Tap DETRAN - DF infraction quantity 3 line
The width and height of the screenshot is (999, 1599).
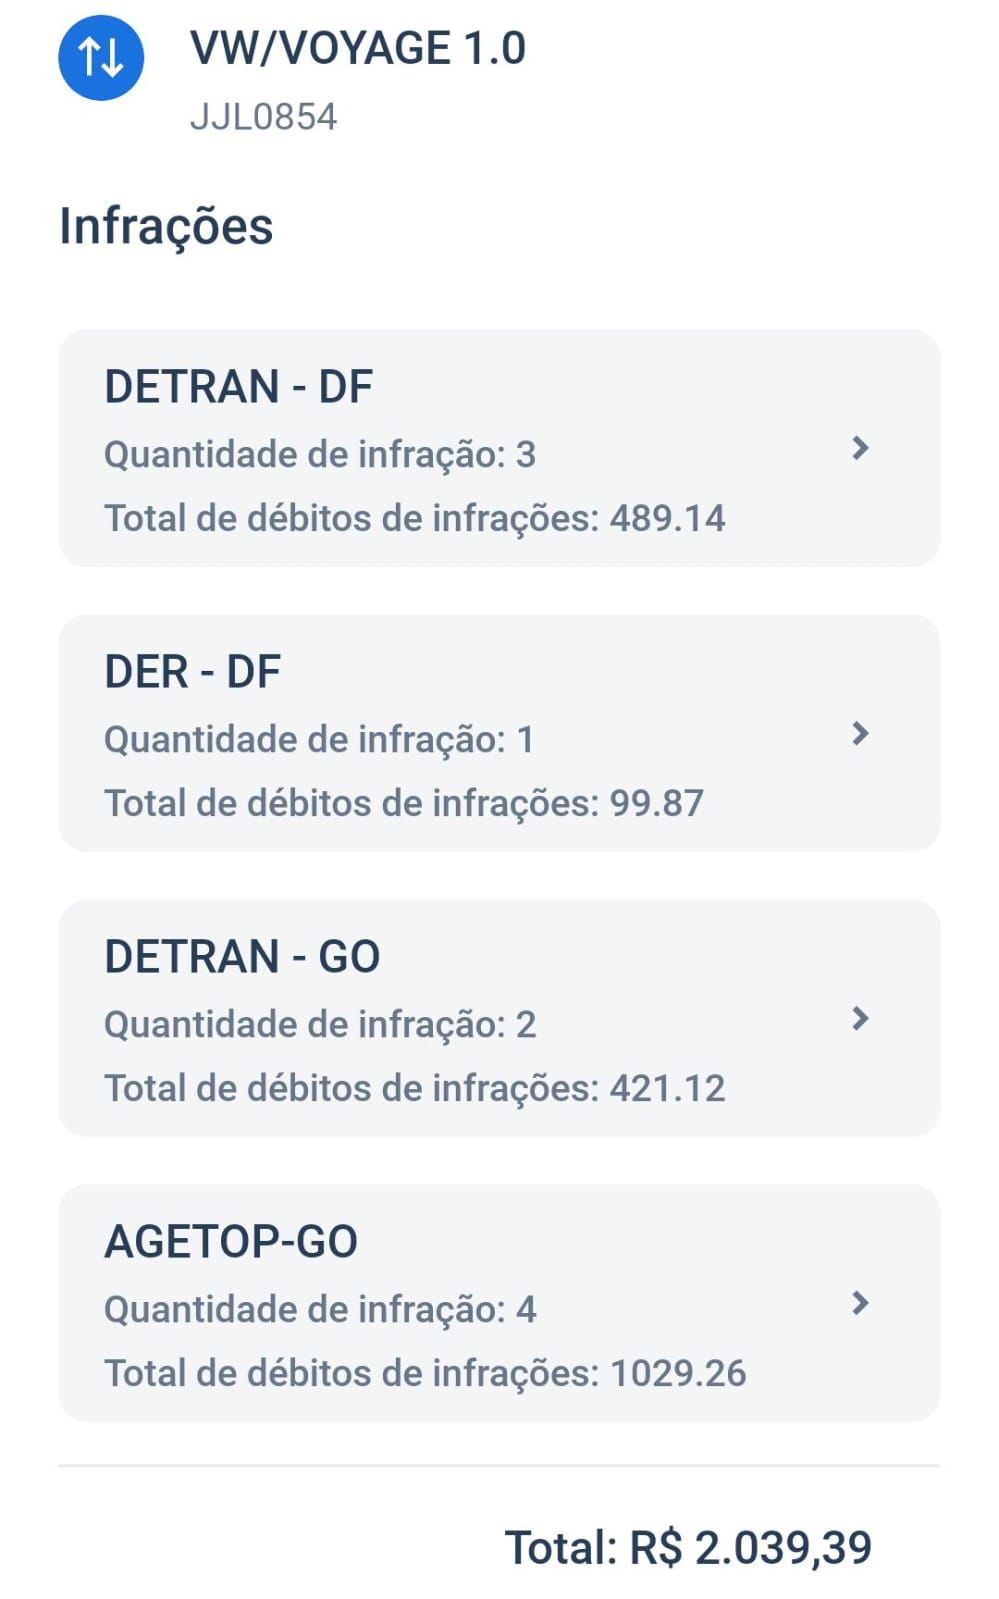click(x=320, y=455)
